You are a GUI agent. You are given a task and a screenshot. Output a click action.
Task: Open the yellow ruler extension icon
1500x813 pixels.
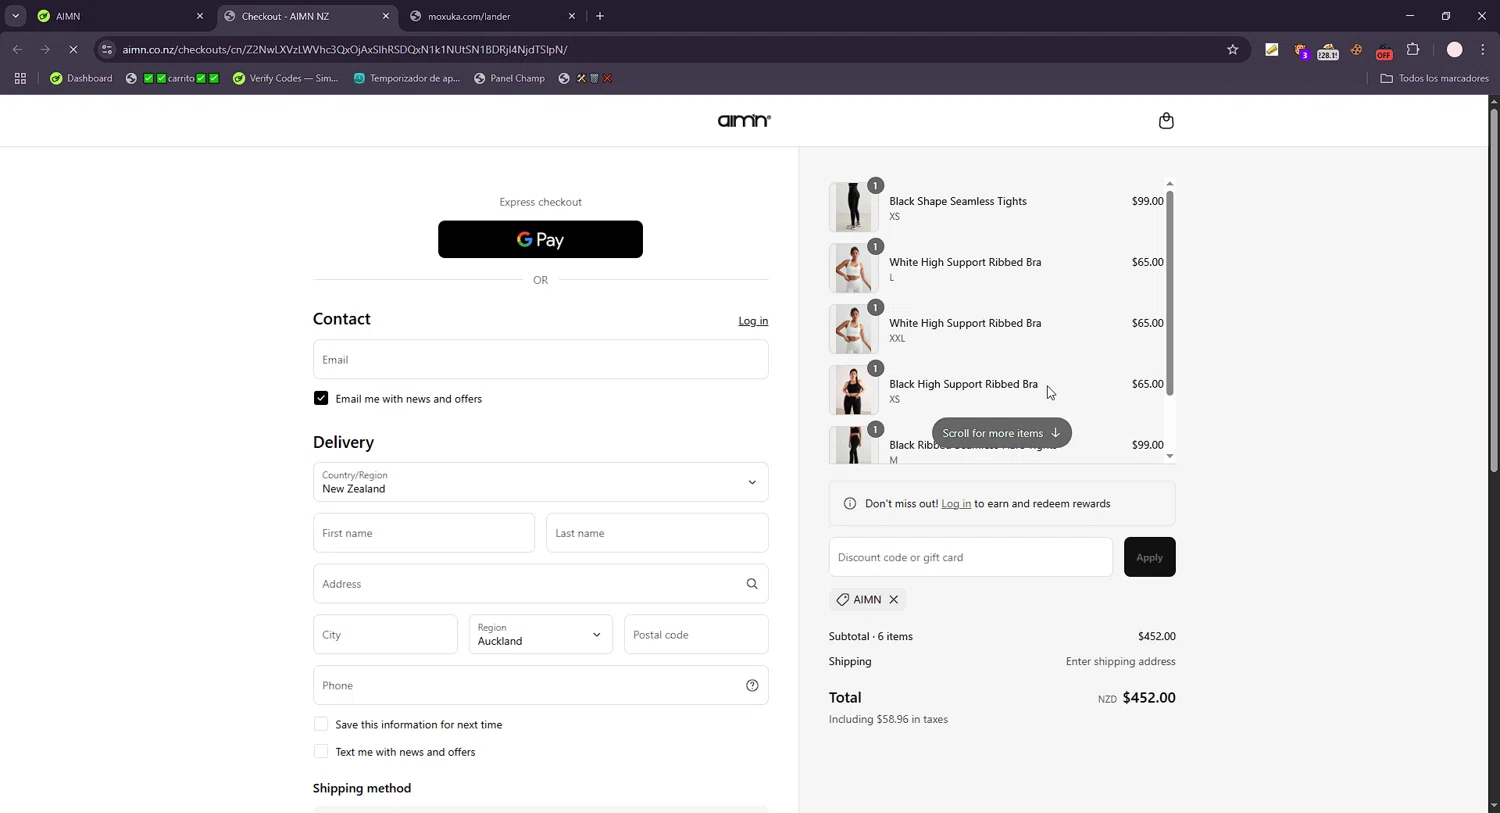1272,49
